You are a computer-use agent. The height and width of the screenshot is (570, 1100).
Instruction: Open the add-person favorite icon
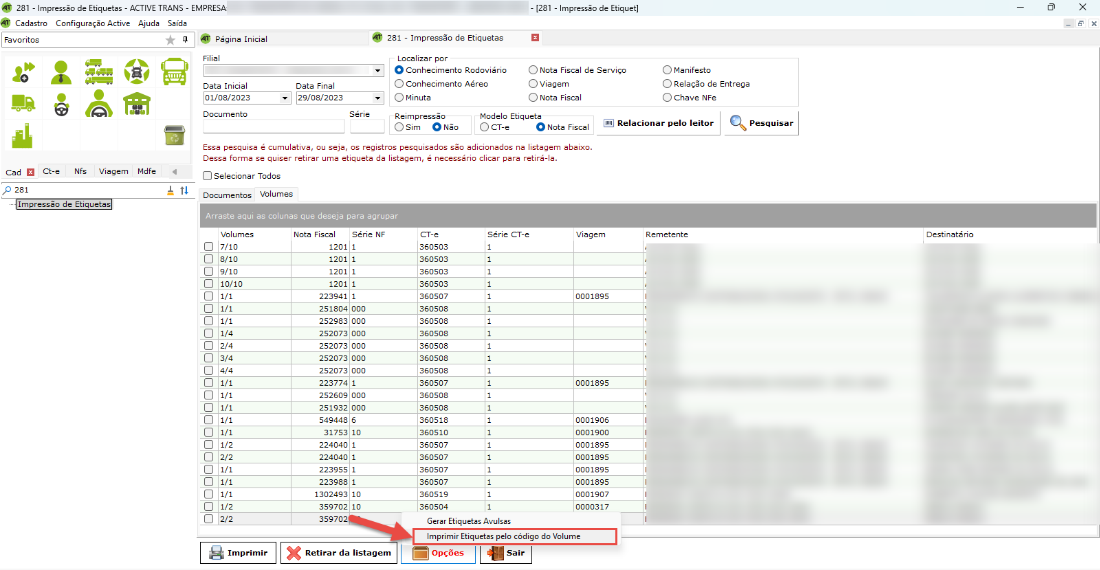[x=23, y=72]
